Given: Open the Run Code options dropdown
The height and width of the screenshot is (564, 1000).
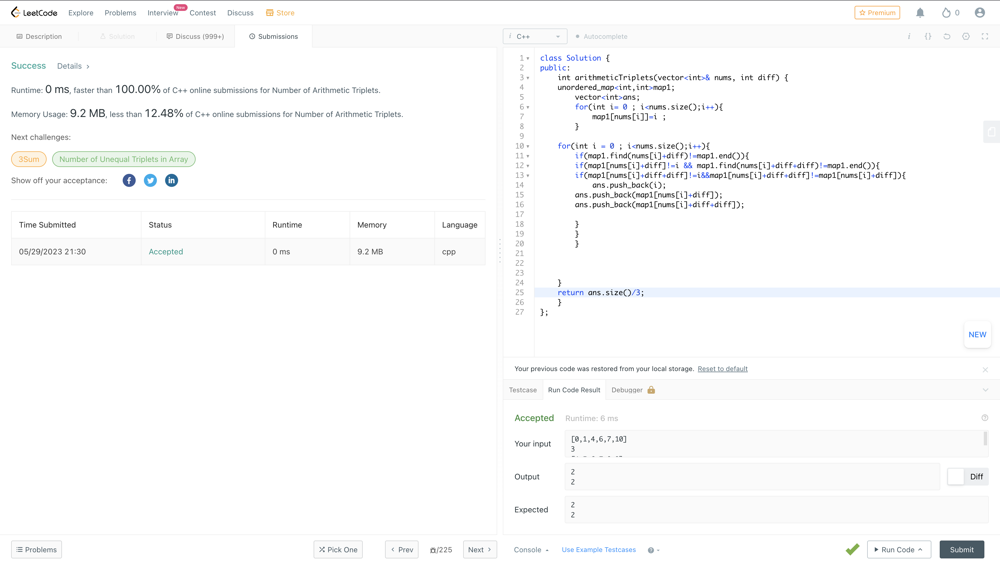Looking at the screenshot, I should click(920, 550).
